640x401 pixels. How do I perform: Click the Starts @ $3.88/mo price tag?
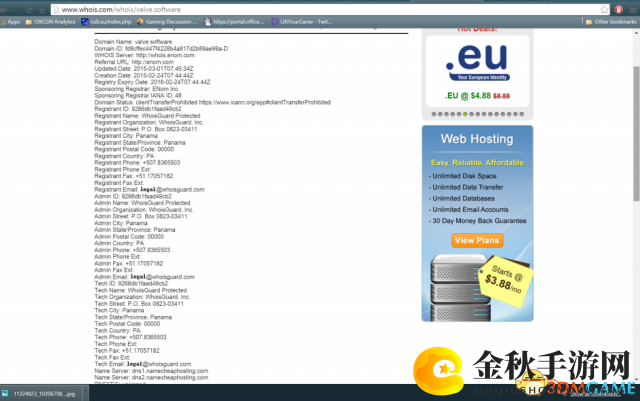click(x=505, y=281)
